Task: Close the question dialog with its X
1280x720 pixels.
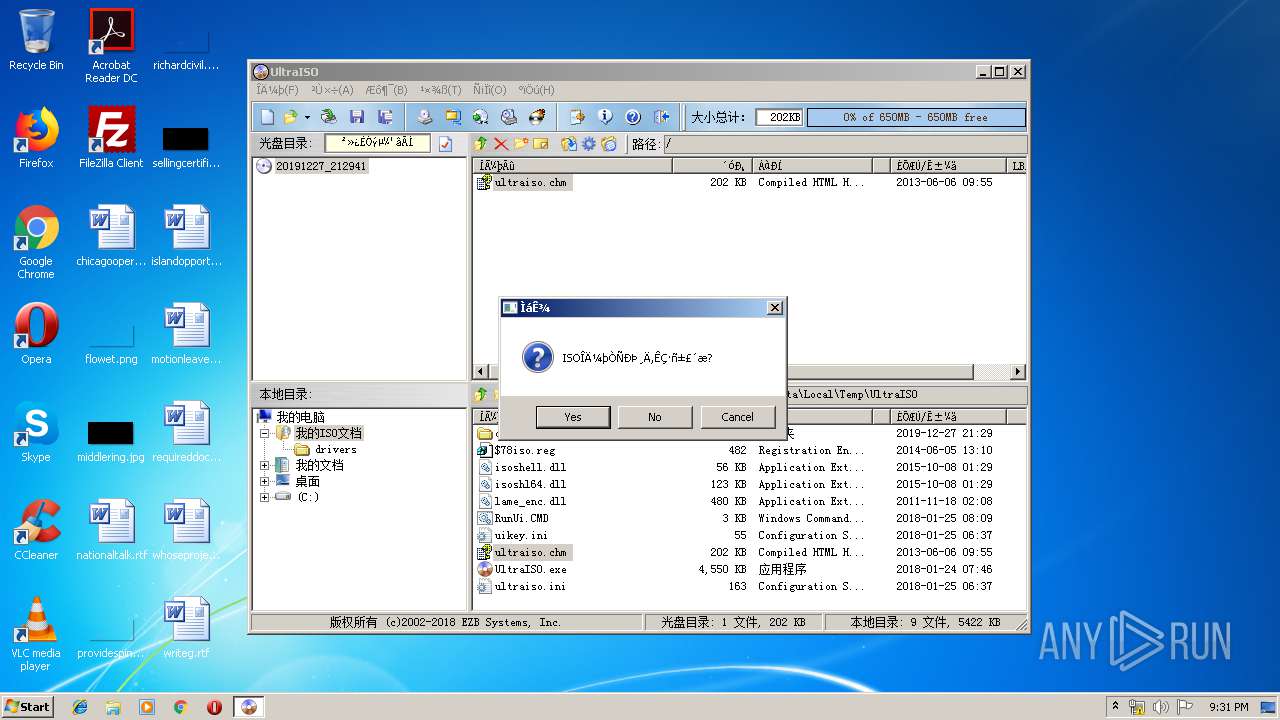Action: point(774,308)
